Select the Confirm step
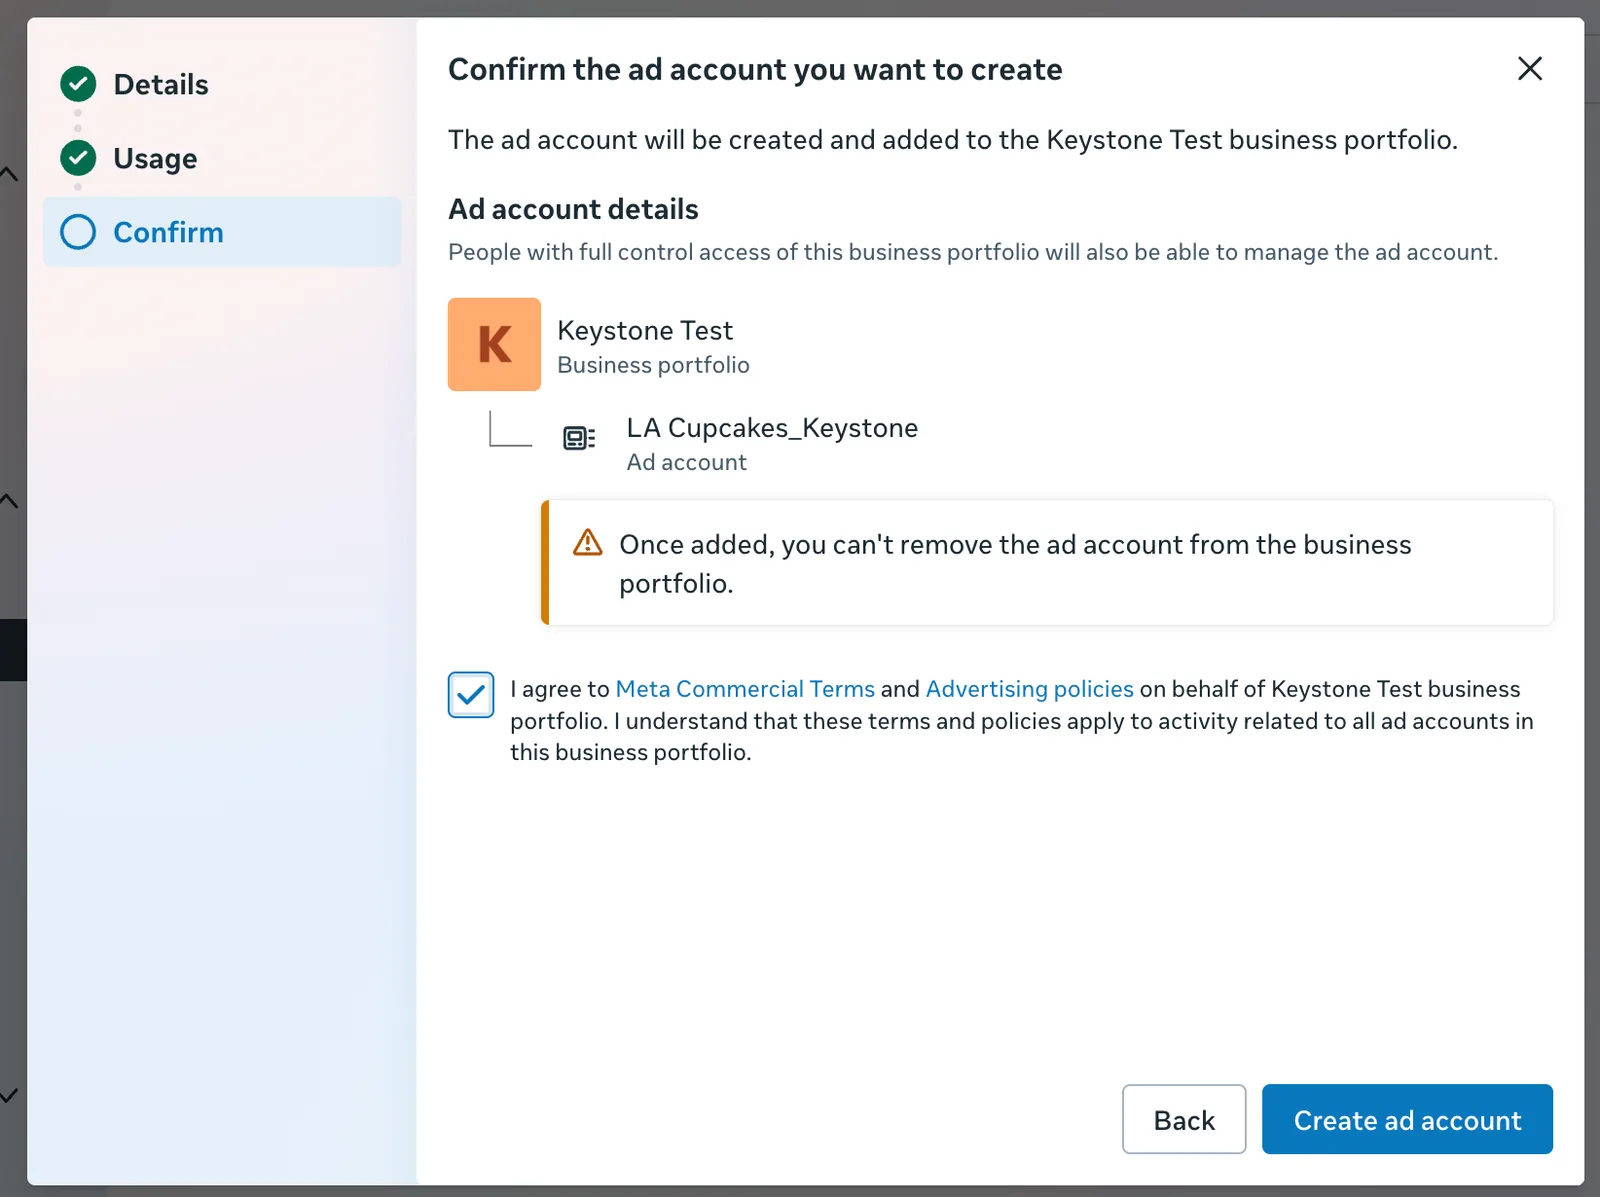1600x1197 pixels. click(x=222, y=232)
